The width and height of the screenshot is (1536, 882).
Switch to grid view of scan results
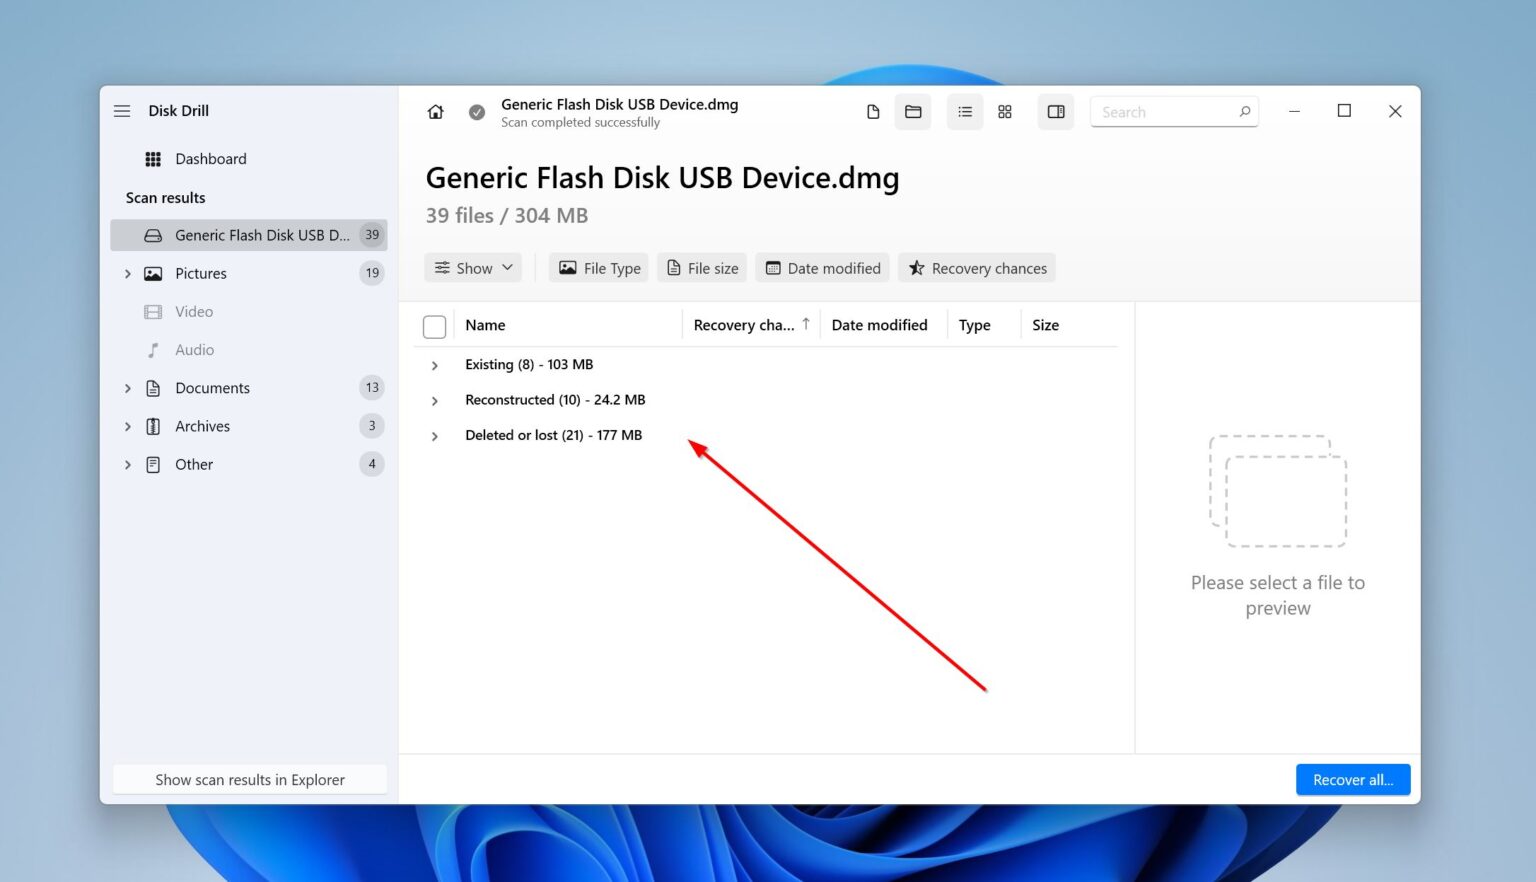coord(1005,111)
